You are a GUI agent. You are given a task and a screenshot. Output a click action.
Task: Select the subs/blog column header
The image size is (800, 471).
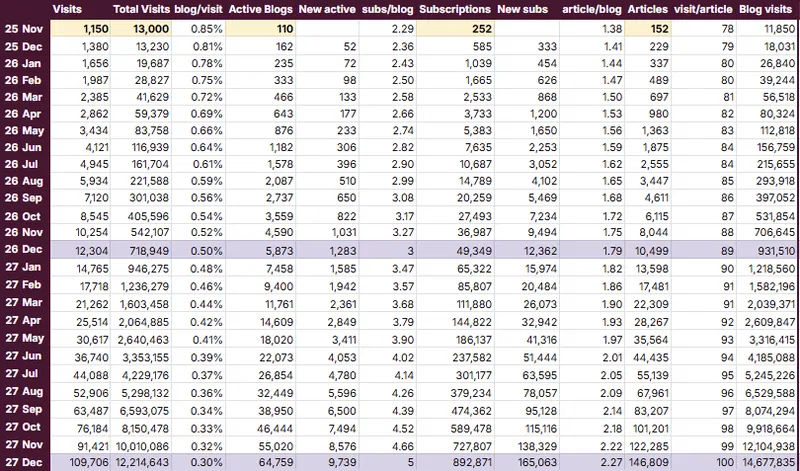(388, 9)
